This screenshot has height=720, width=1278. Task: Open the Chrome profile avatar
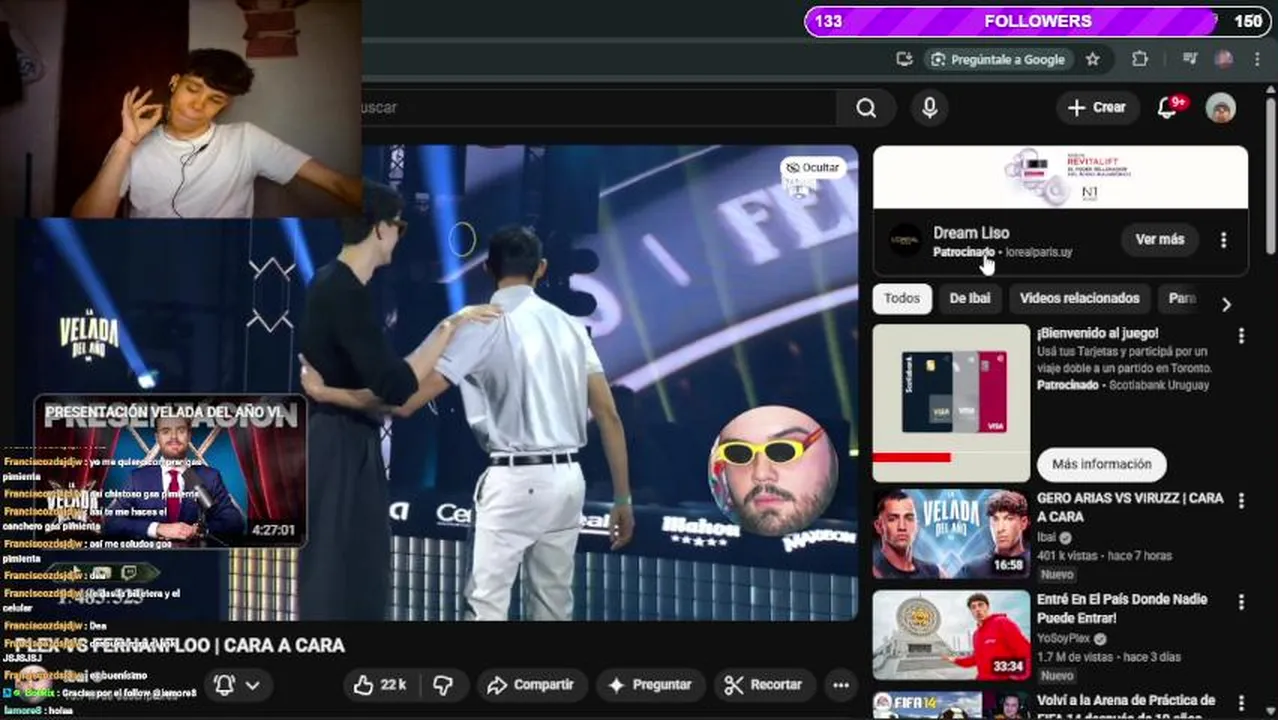[1223, 59]
